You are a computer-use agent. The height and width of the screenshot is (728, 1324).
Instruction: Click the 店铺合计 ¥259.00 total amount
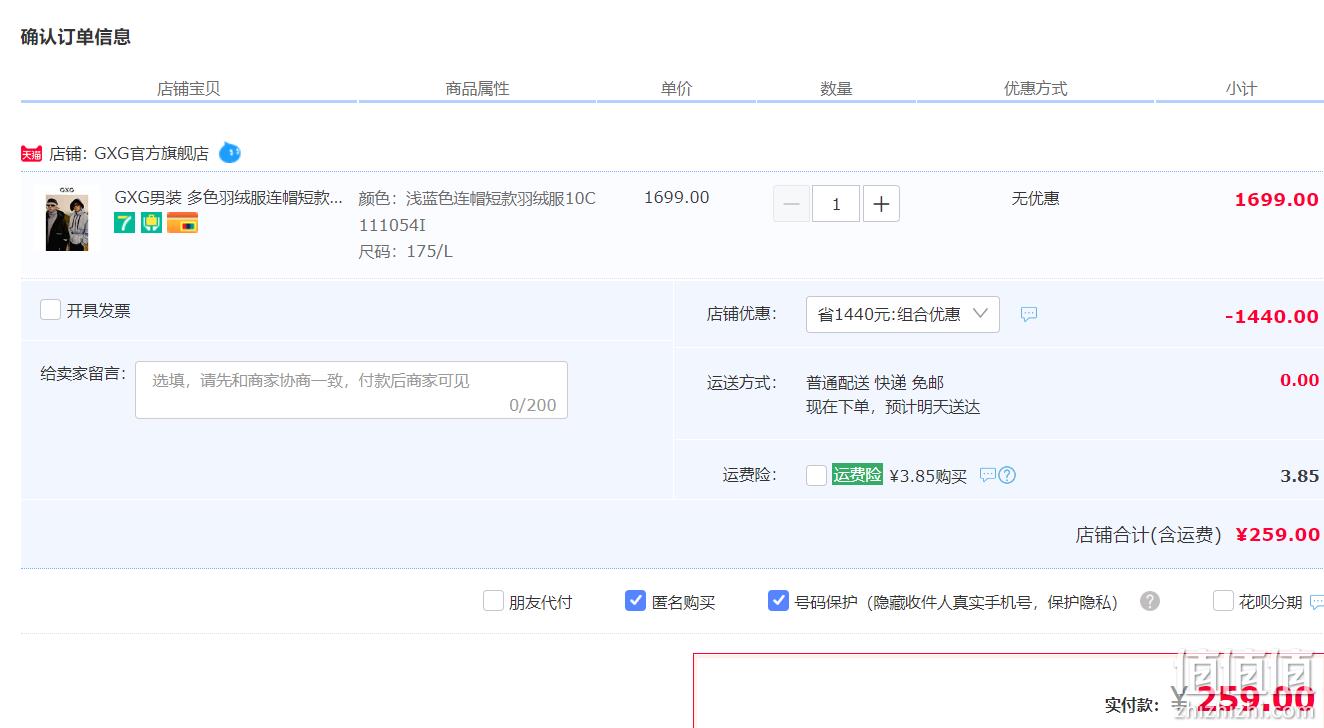(1278, 535)
